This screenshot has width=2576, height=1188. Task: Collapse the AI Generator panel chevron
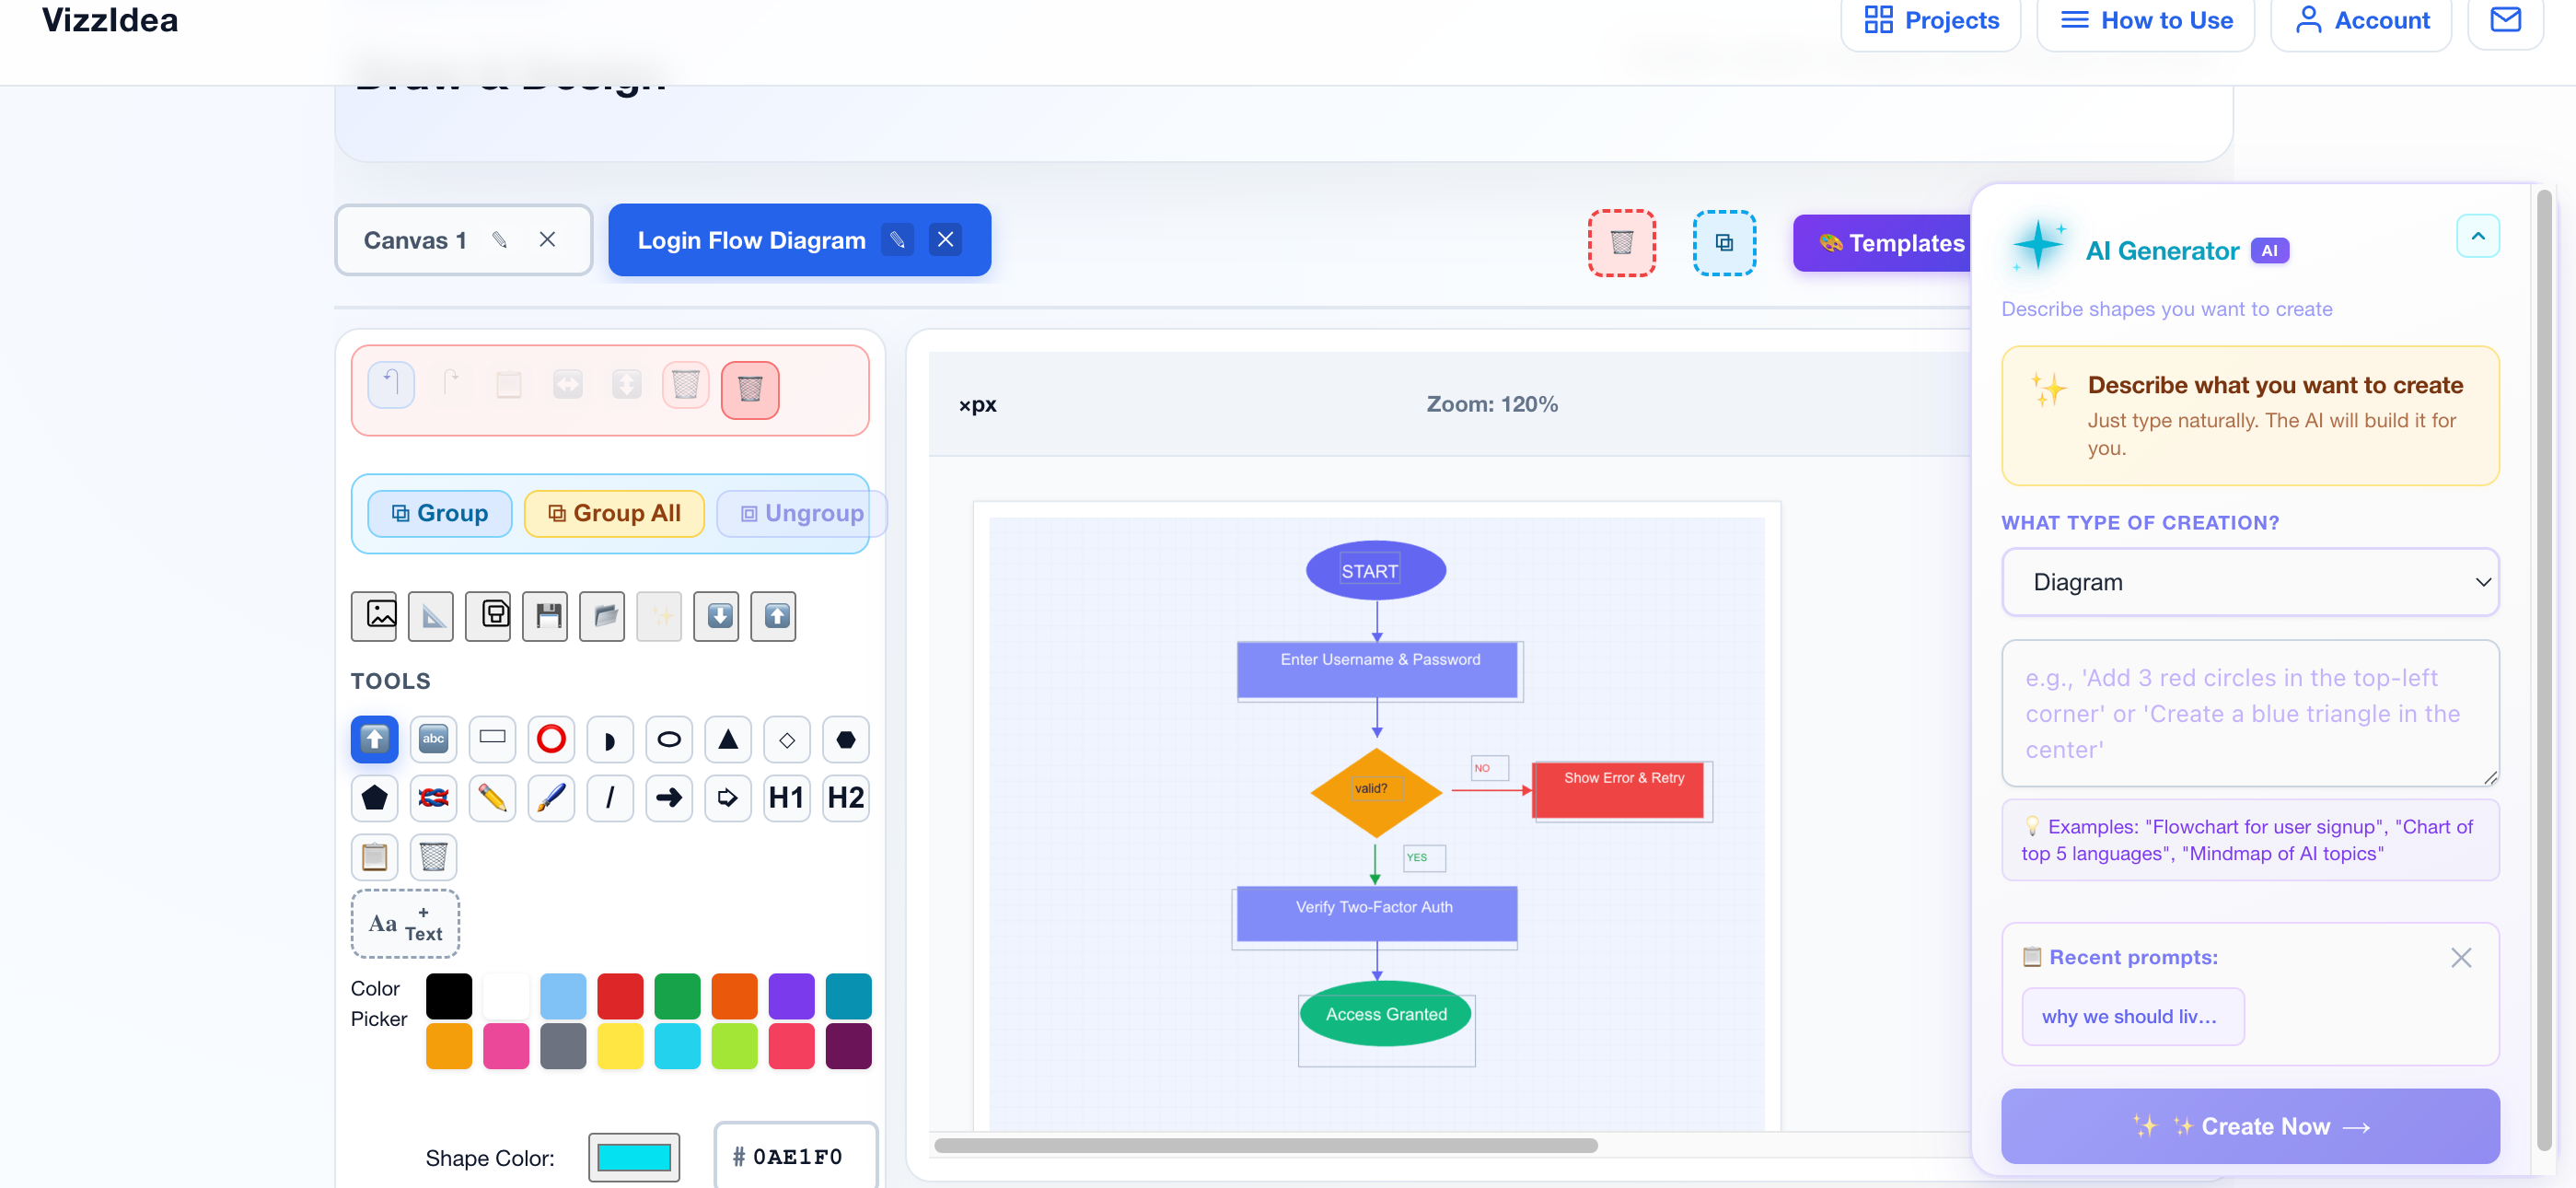tap(2477, 236)
